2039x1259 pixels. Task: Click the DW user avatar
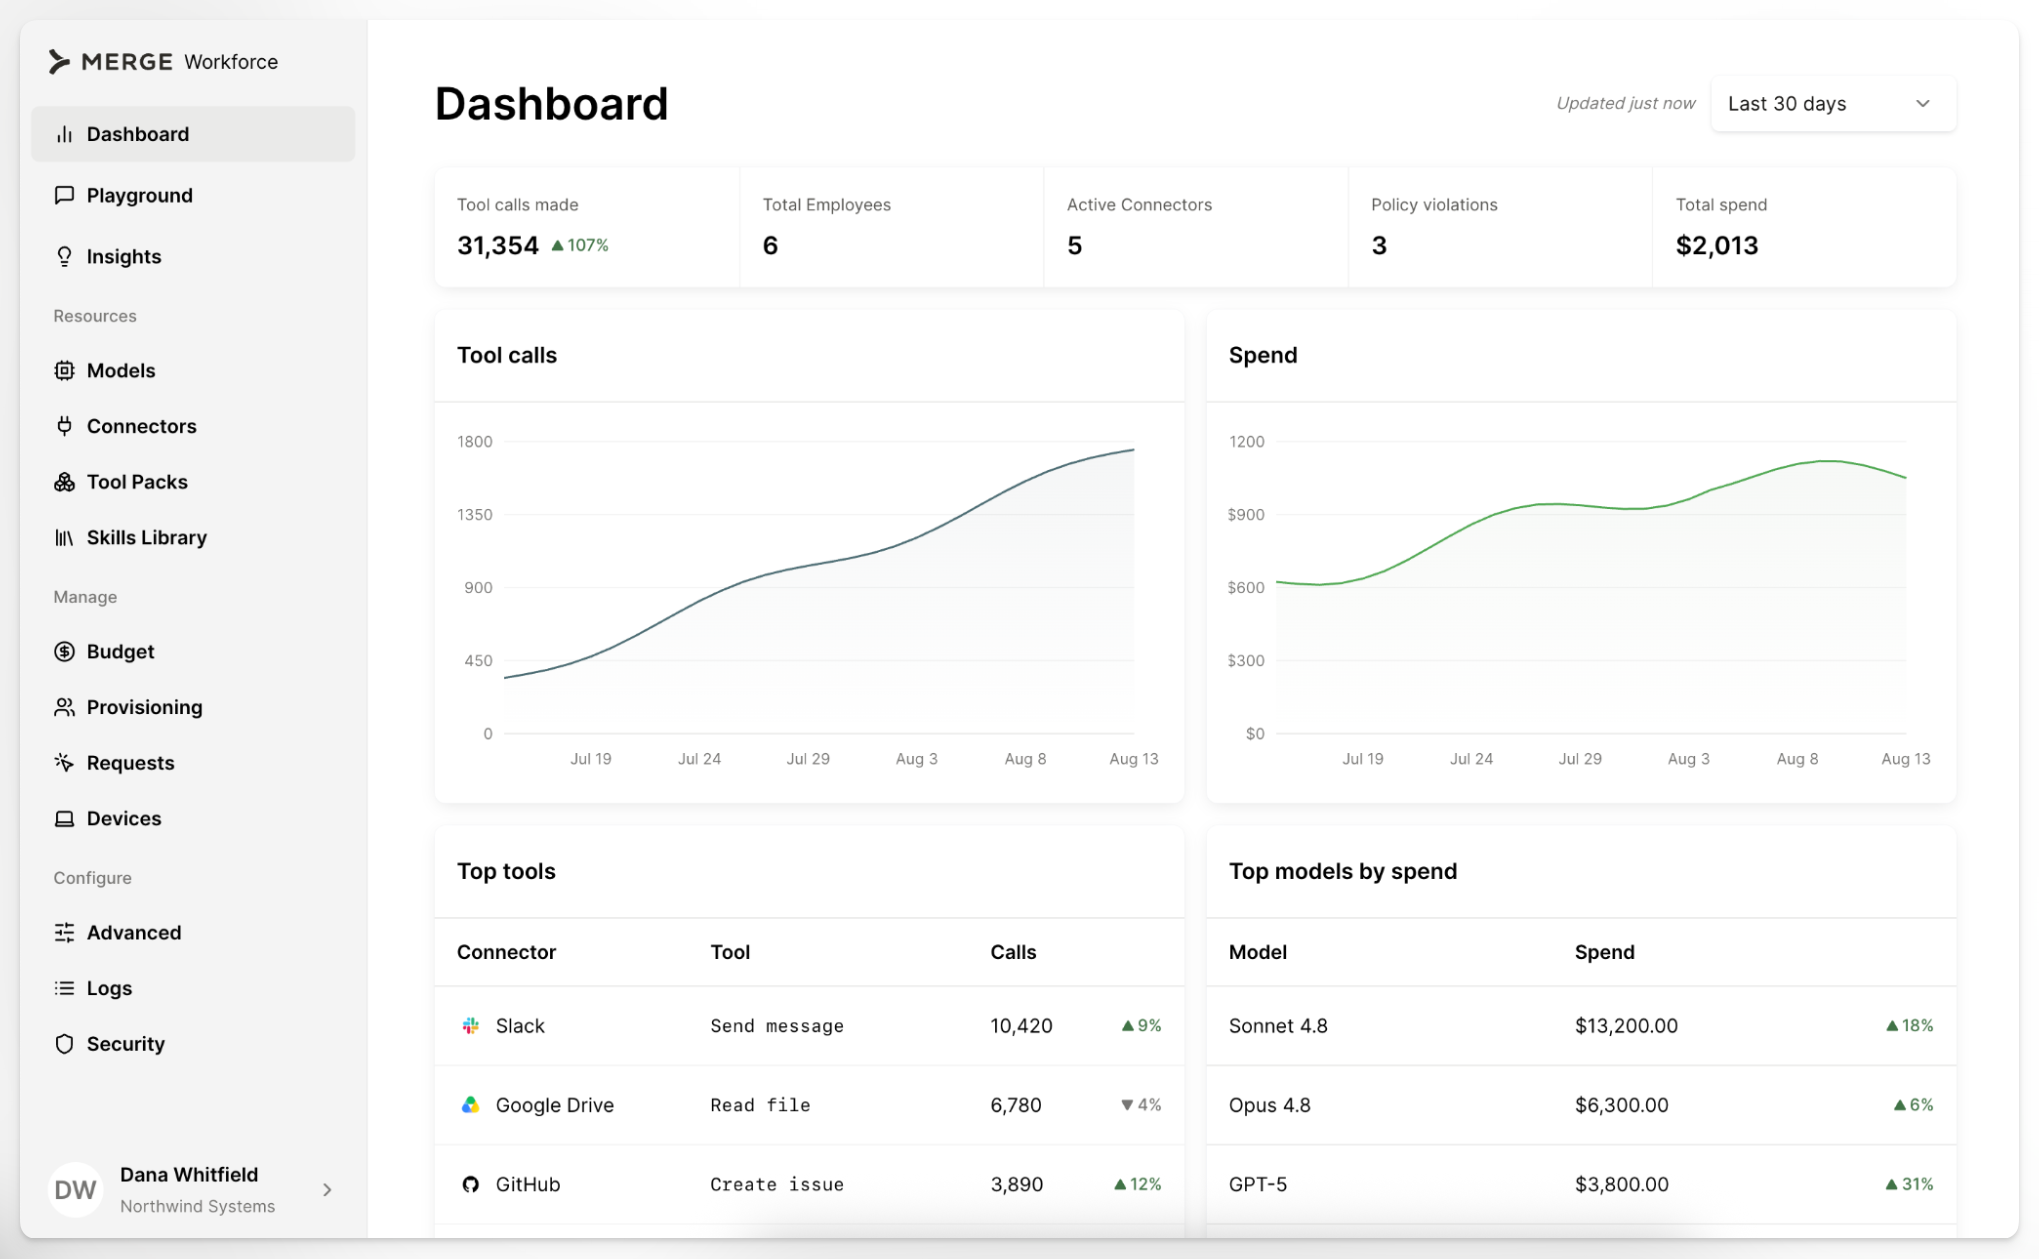click(x=75, y=1190)
